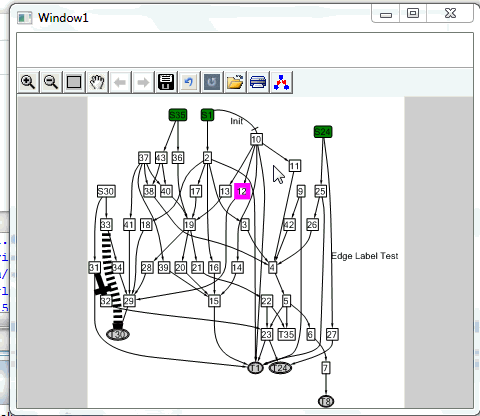Screen dimensions: 480x416
Task: Select the green node S1
Action: [x=207, y=115]
